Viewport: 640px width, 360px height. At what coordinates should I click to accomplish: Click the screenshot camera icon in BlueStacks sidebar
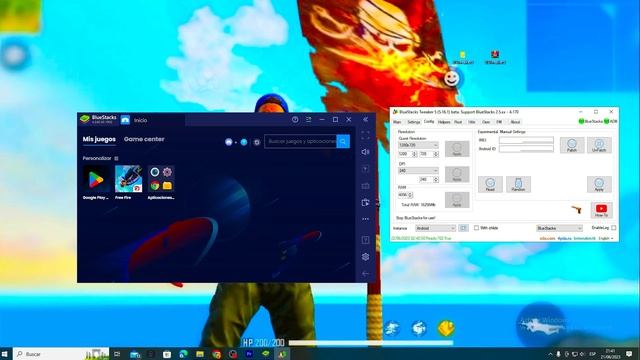click(365, 186)
